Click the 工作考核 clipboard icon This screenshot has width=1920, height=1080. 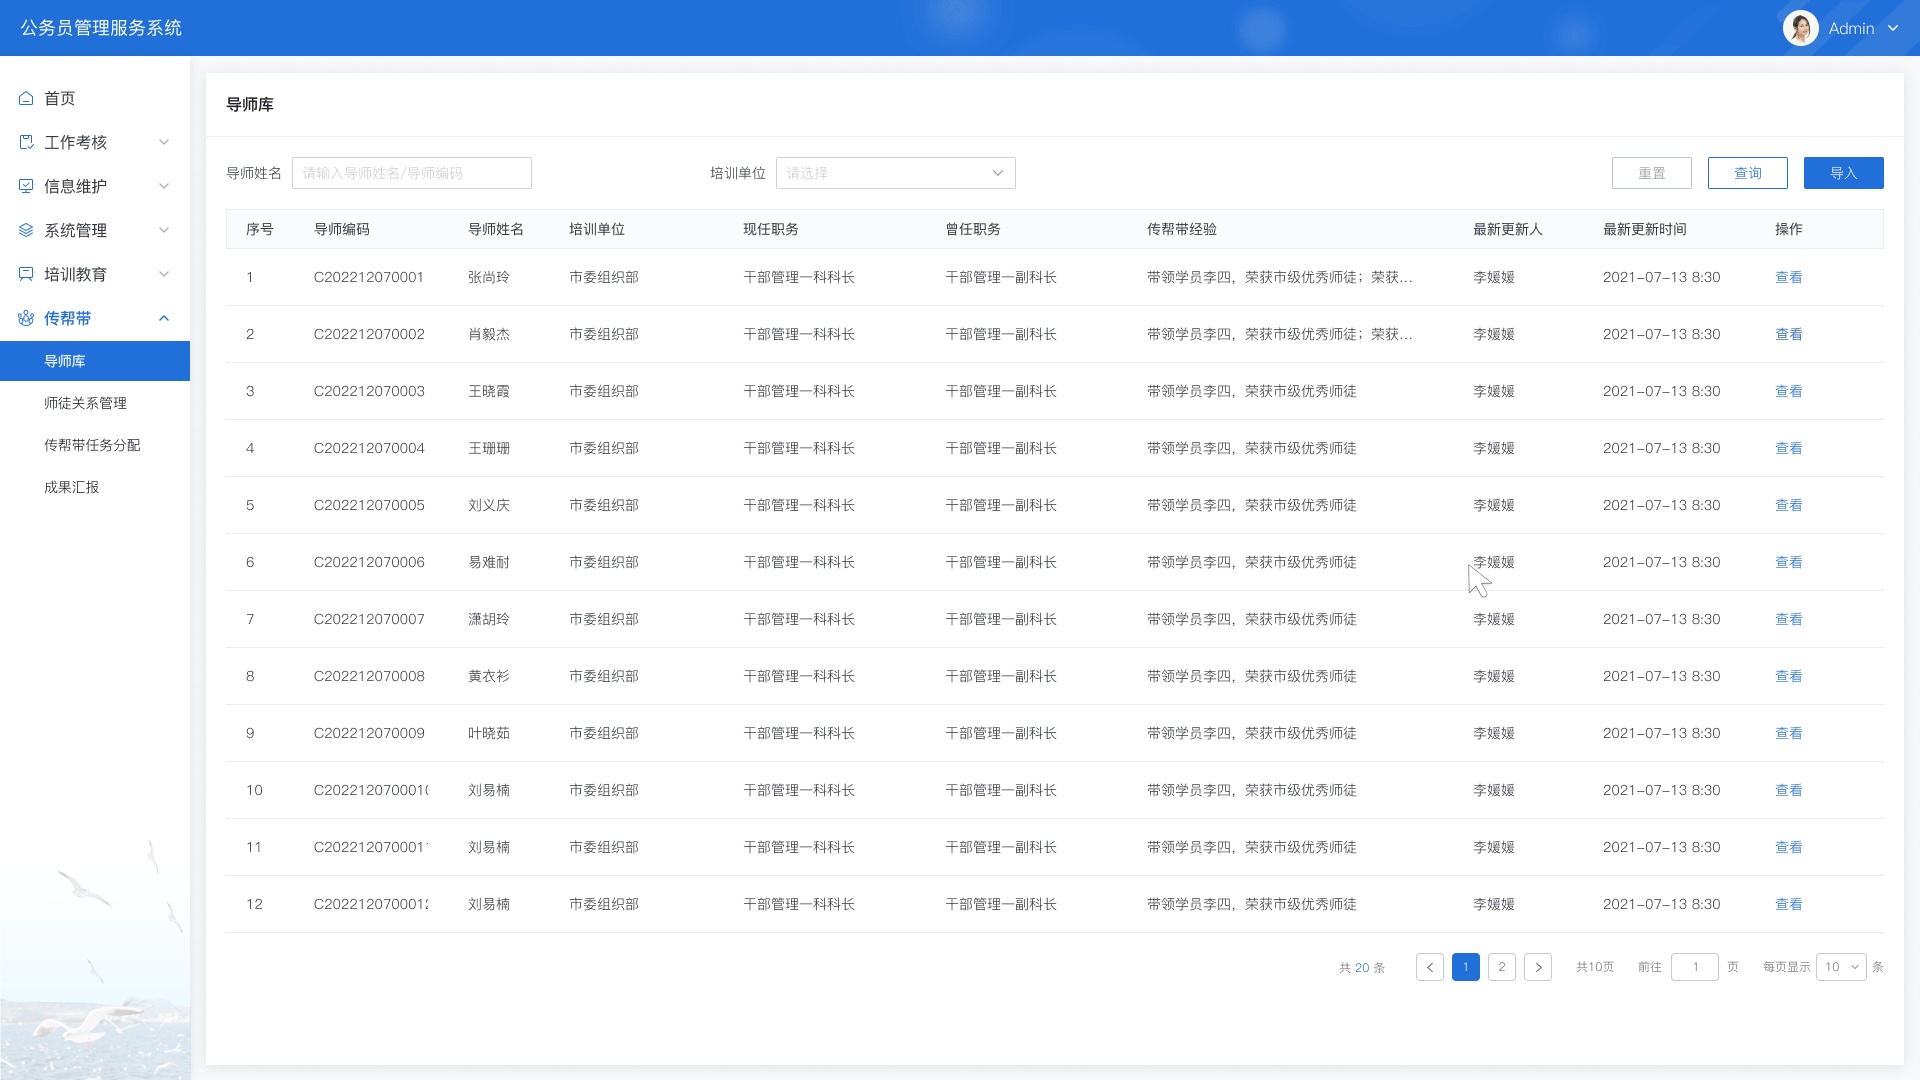click(x=26, y=142)
